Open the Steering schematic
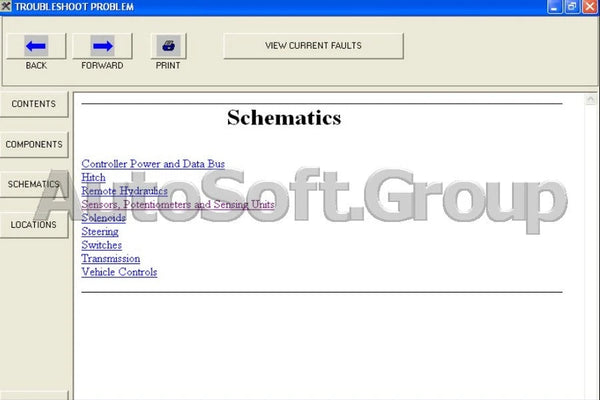This screenshot has height=400, width=600. 100,231
